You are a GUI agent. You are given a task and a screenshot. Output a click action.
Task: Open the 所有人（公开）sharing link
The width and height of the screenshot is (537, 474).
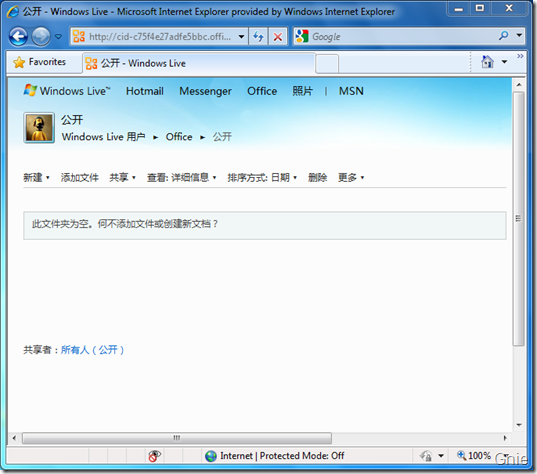tap(92, 350)
